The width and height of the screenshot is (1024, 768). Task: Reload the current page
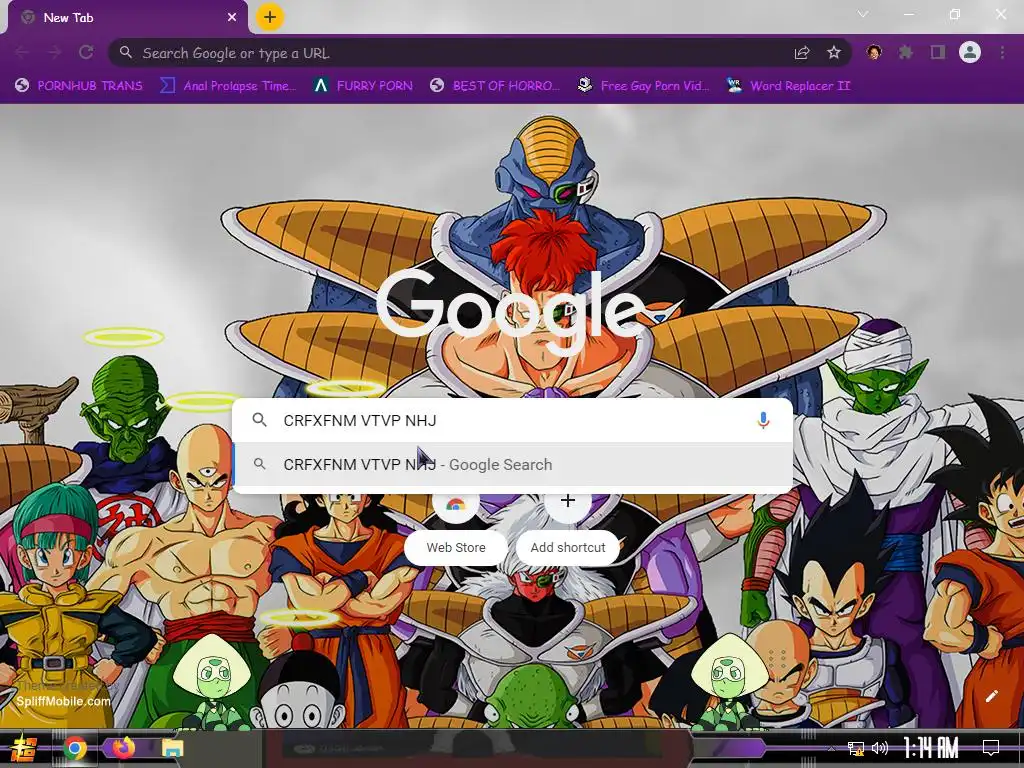coord(86,53)
